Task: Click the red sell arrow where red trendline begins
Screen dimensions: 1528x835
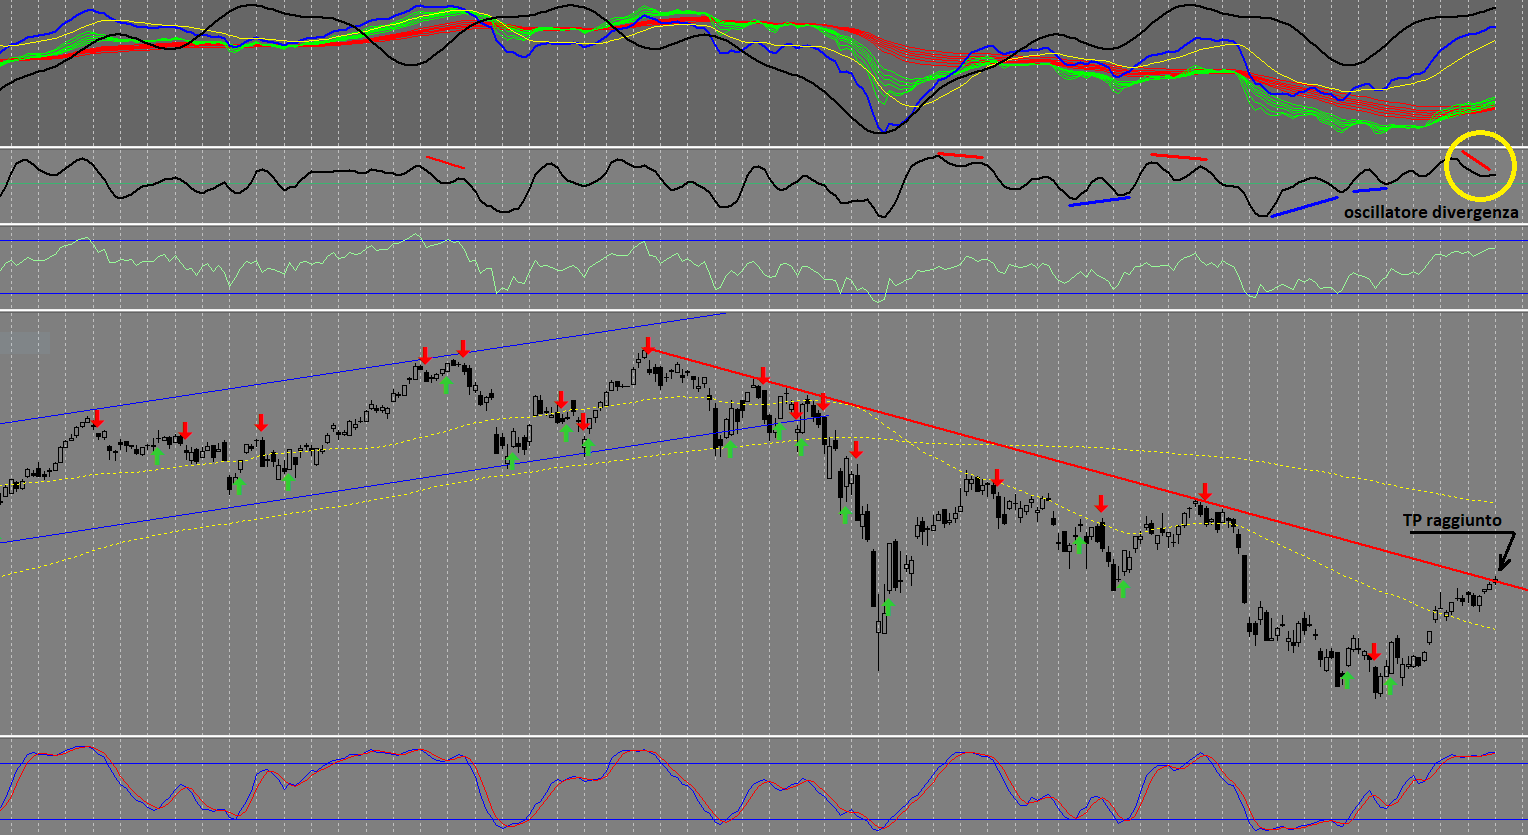Action: (x=648, y=347)
